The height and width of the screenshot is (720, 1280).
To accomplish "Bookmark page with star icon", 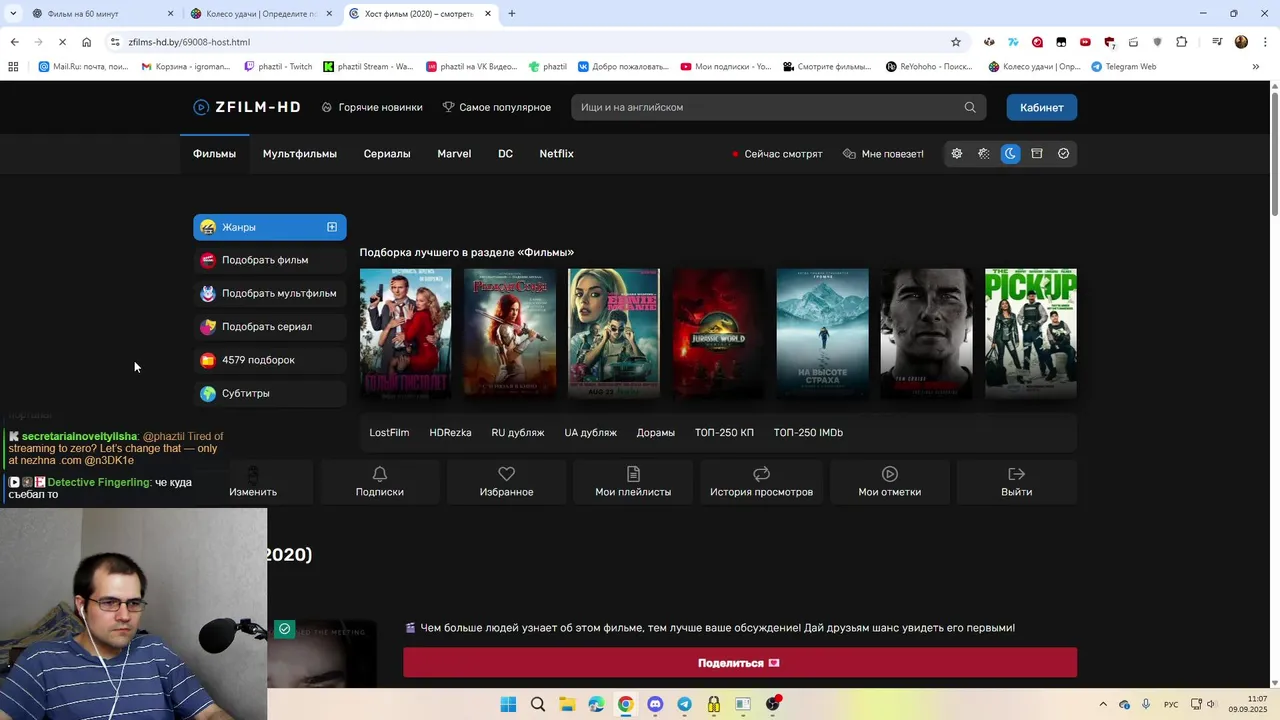I will 956,42.
